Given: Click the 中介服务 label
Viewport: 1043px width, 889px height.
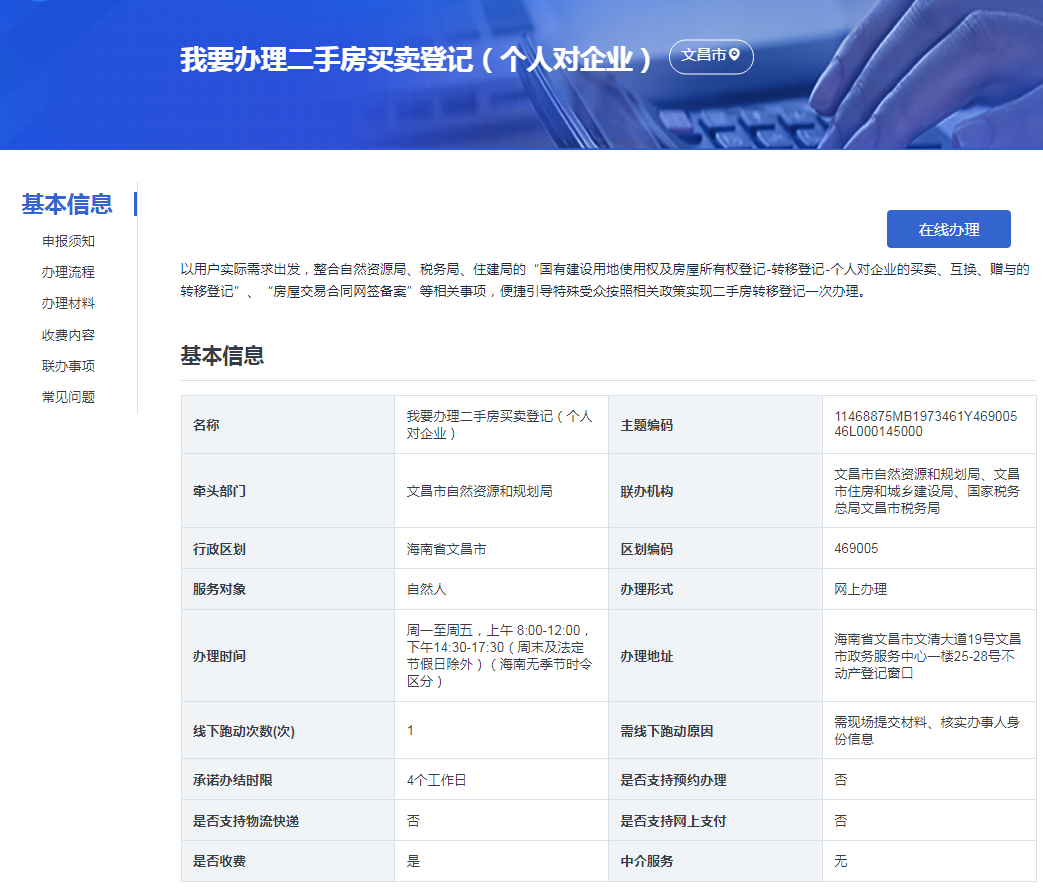Looking at the screenshot, I should (x=647, y=860).
